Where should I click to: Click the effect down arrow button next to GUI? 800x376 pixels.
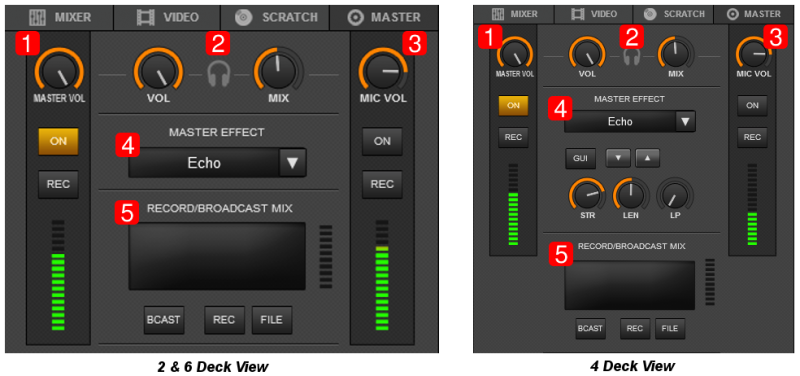pos(617,158)
